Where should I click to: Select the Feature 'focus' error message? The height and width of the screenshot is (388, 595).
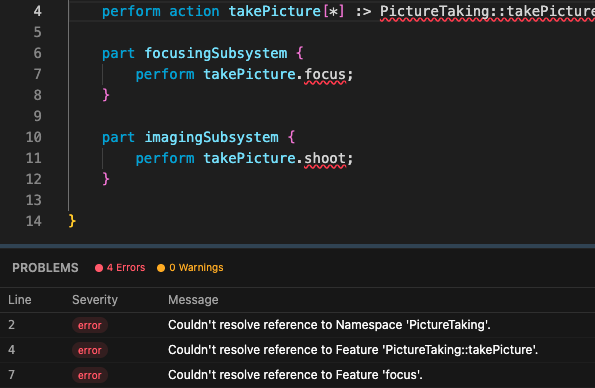[x=295, y=375]
